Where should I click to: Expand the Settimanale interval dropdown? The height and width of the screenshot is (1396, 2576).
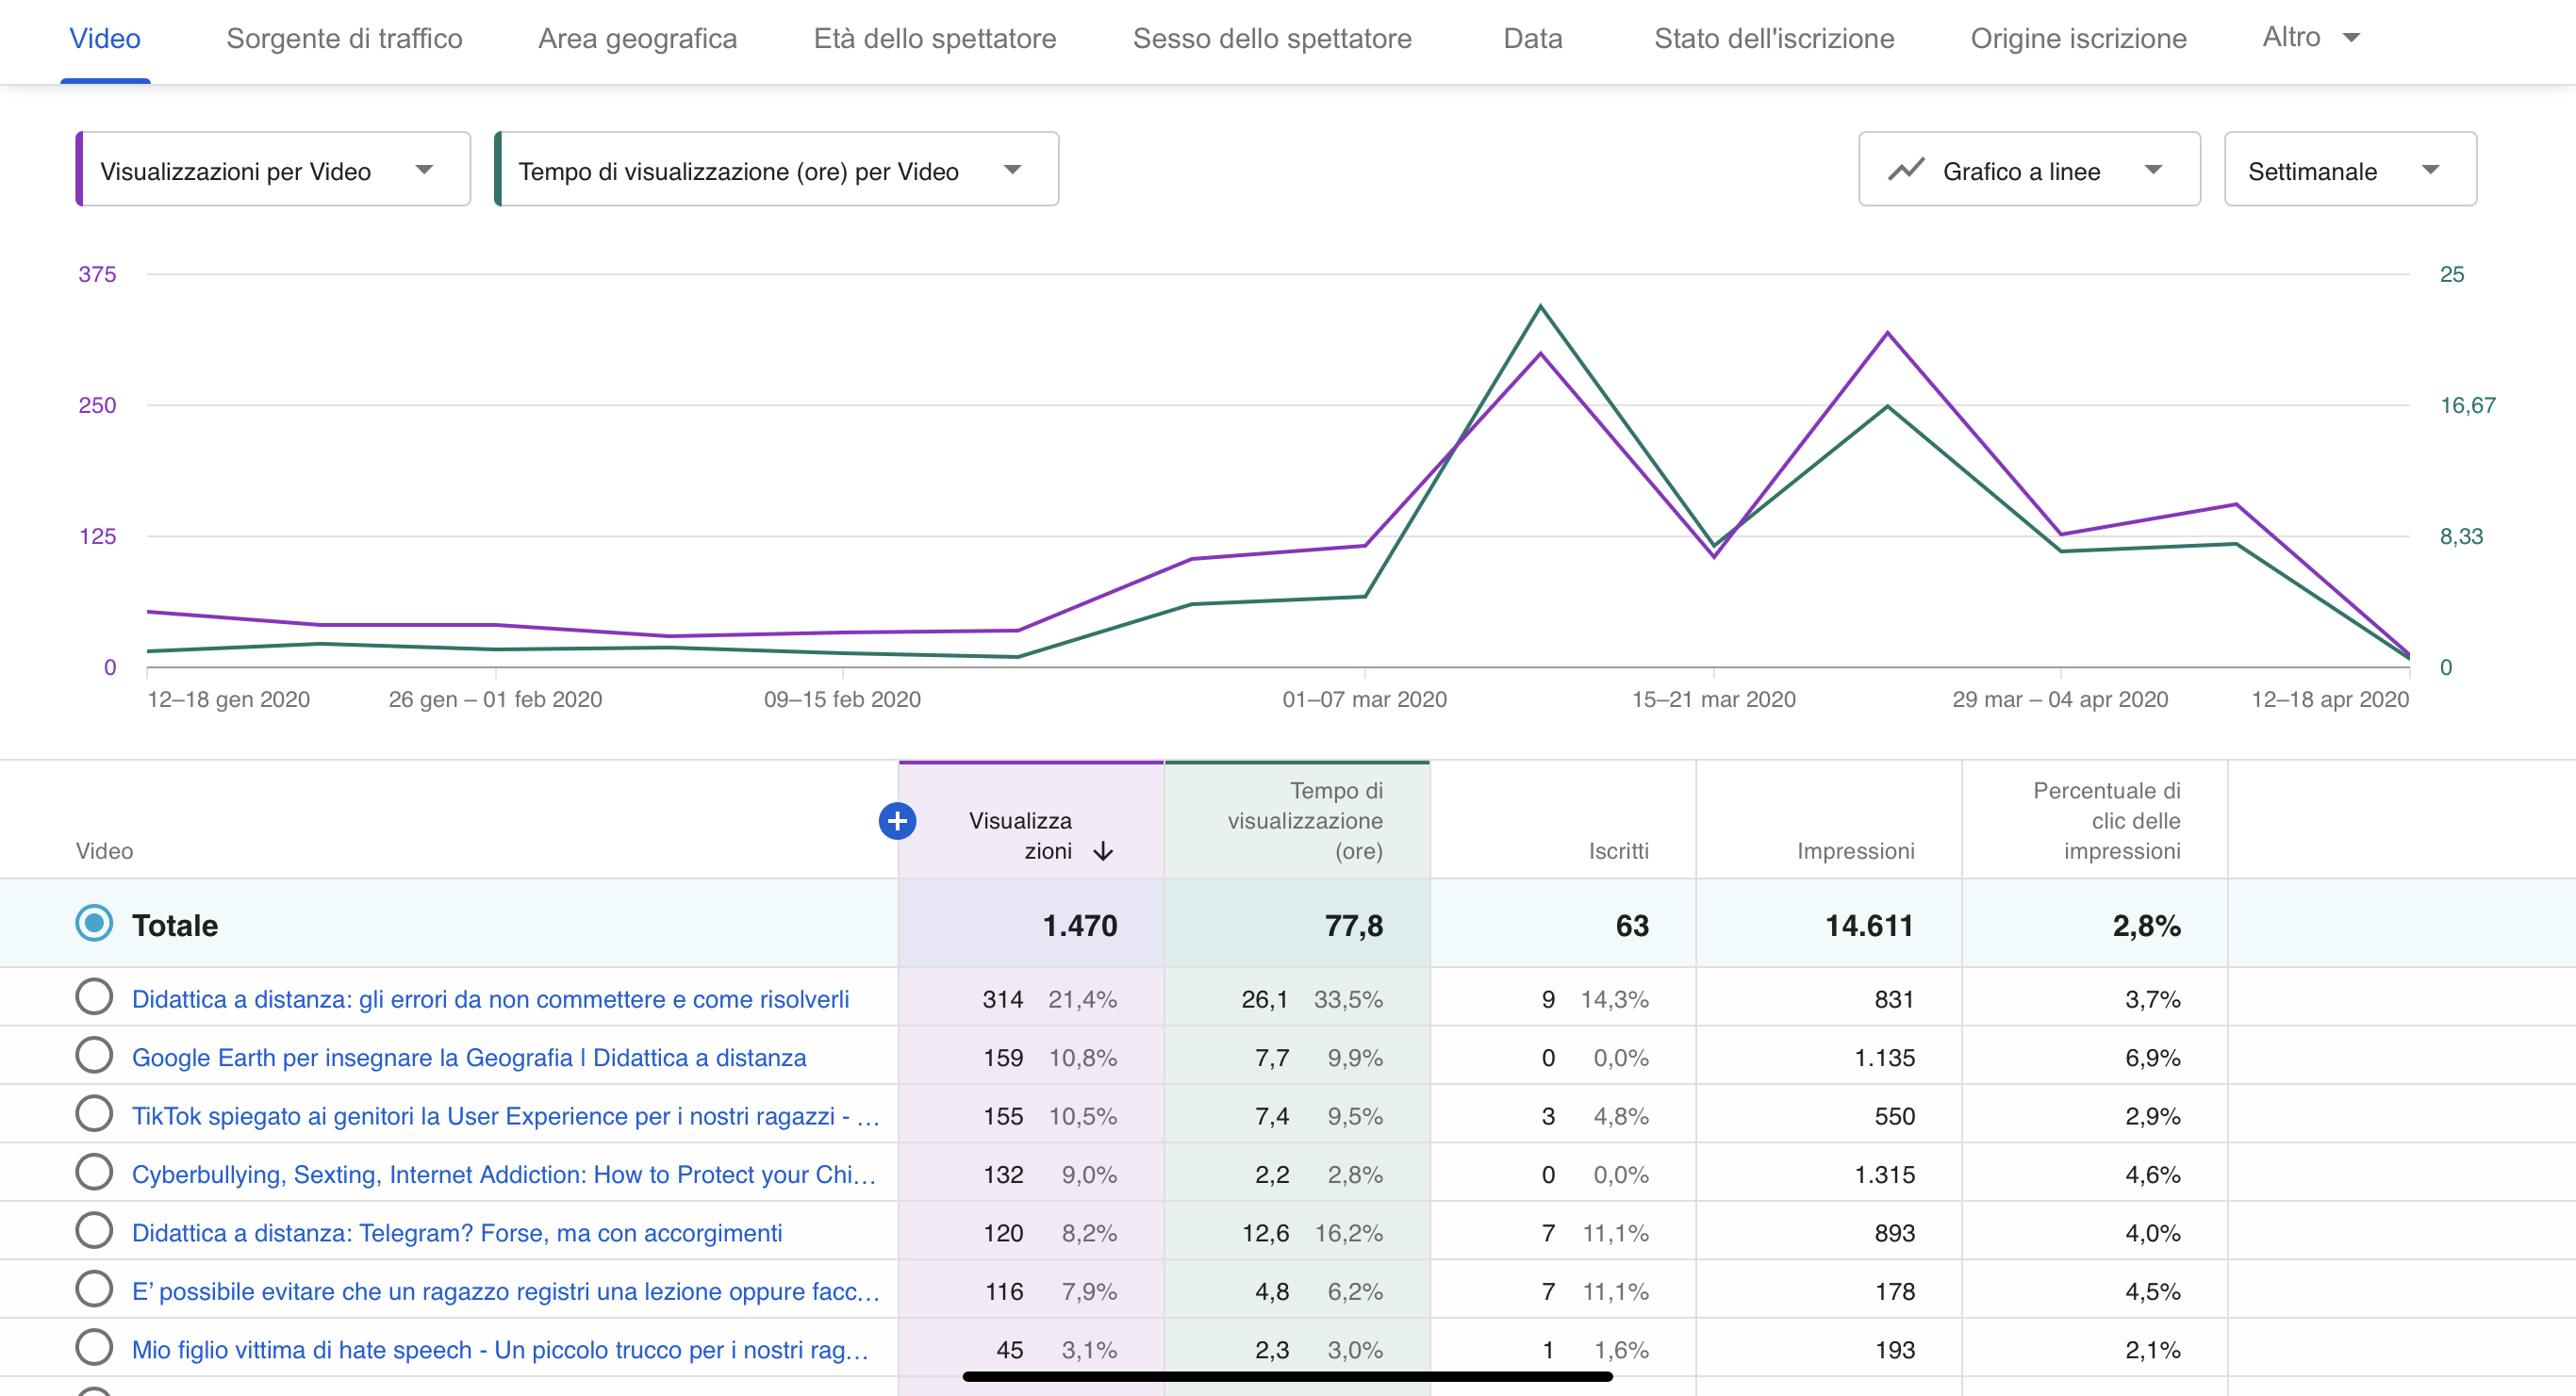[2349, 170]
